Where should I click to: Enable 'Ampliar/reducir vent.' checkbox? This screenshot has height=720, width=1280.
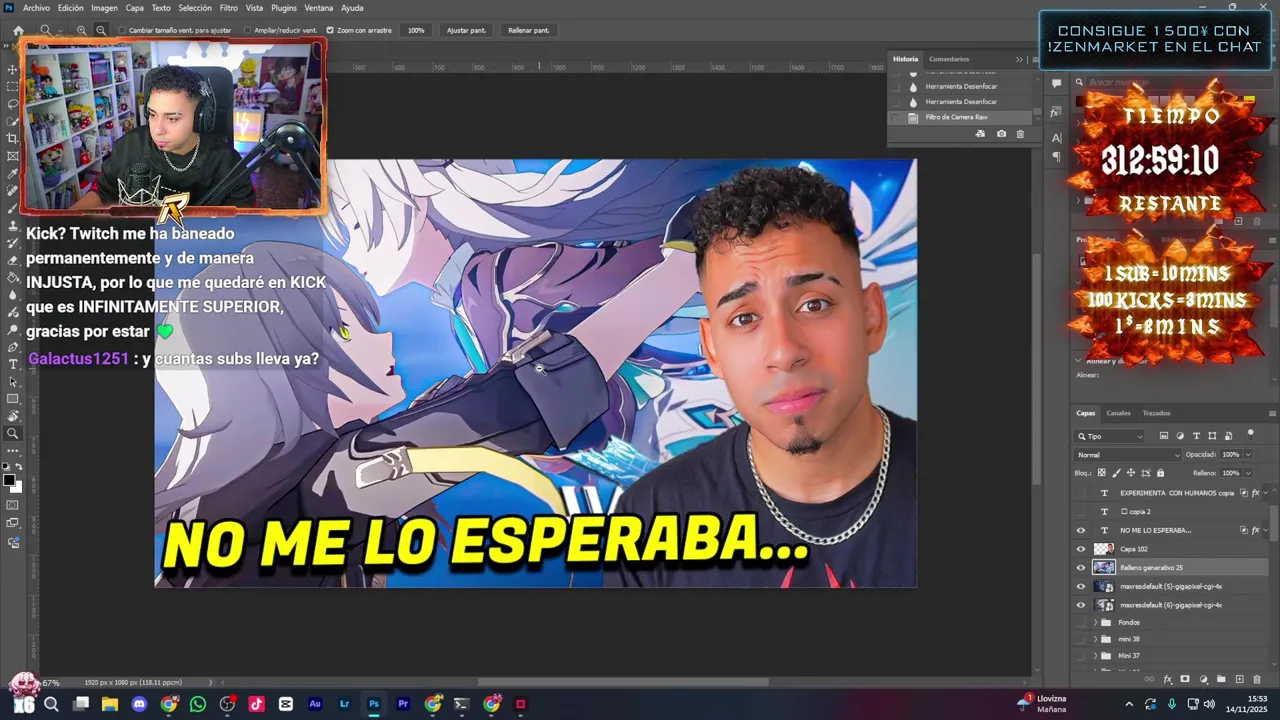(249, 30)
